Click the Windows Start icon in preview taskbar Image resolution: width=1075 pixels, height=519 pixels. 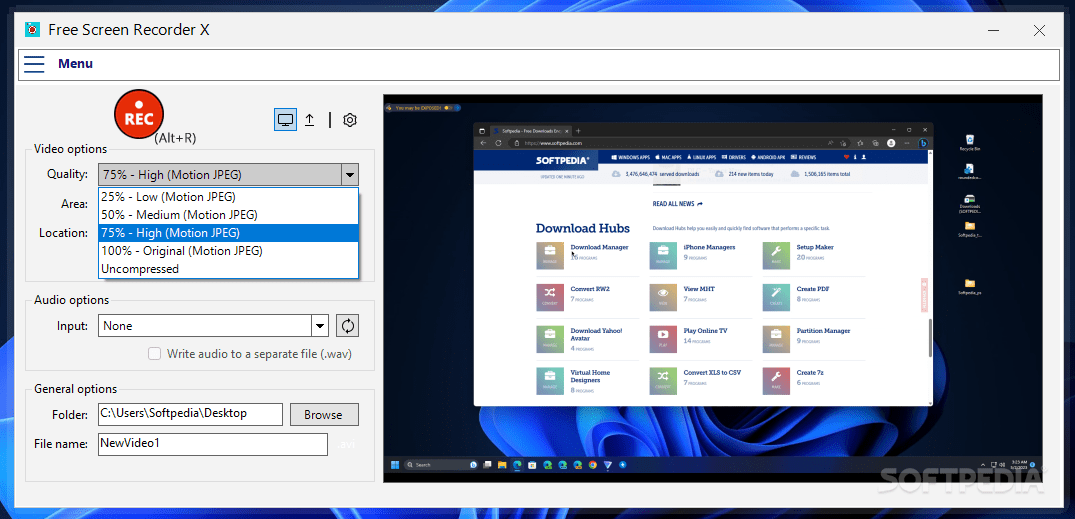(x=395, y=465)
